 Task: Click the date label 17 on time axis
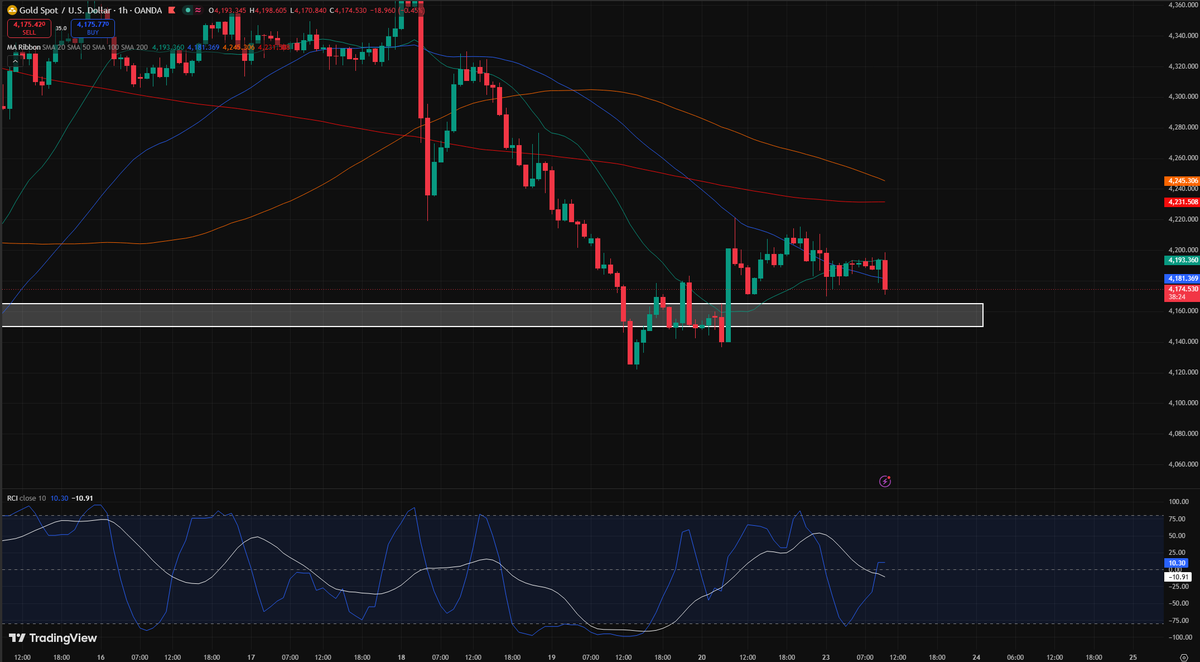coord(251,657)
